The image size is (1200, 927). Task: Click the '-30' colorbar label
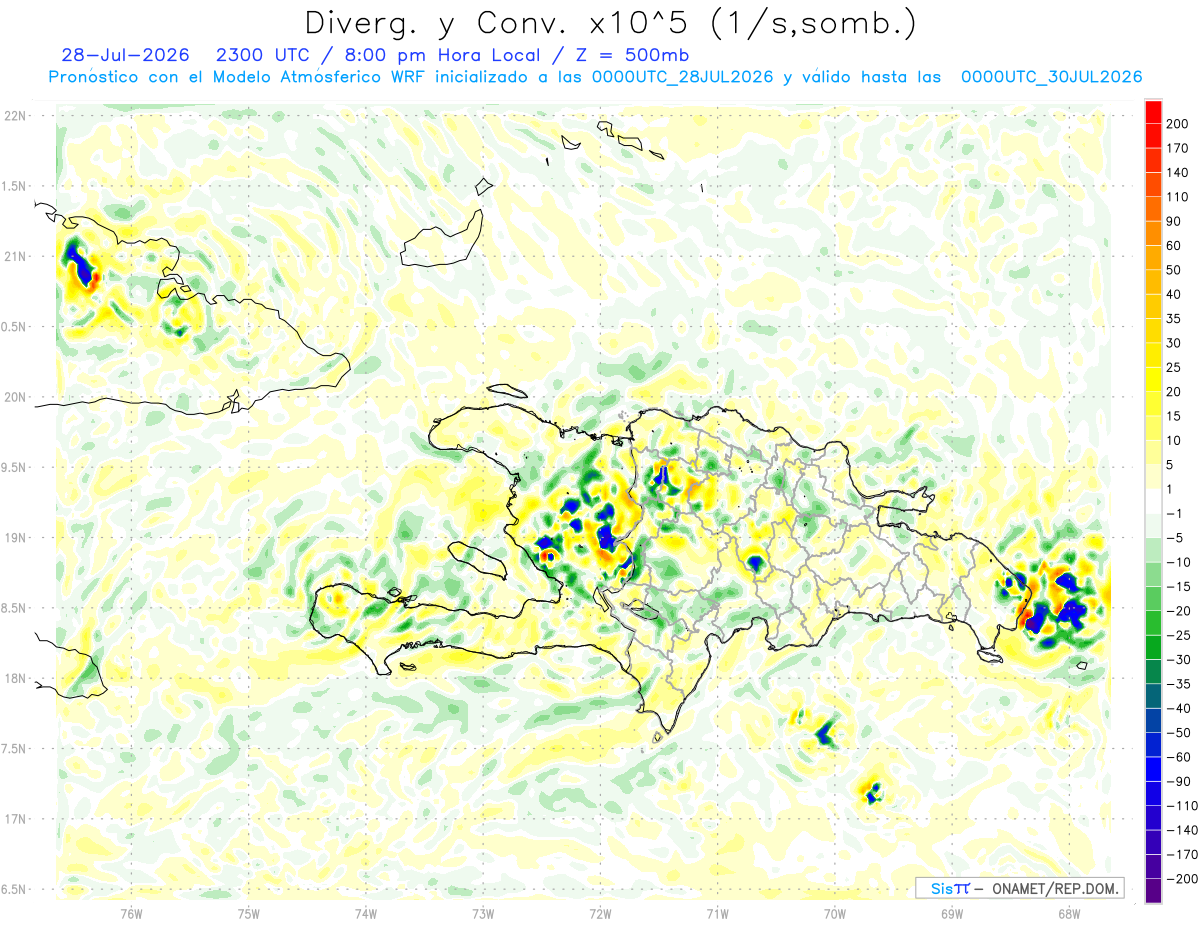tap(1178, 659)
